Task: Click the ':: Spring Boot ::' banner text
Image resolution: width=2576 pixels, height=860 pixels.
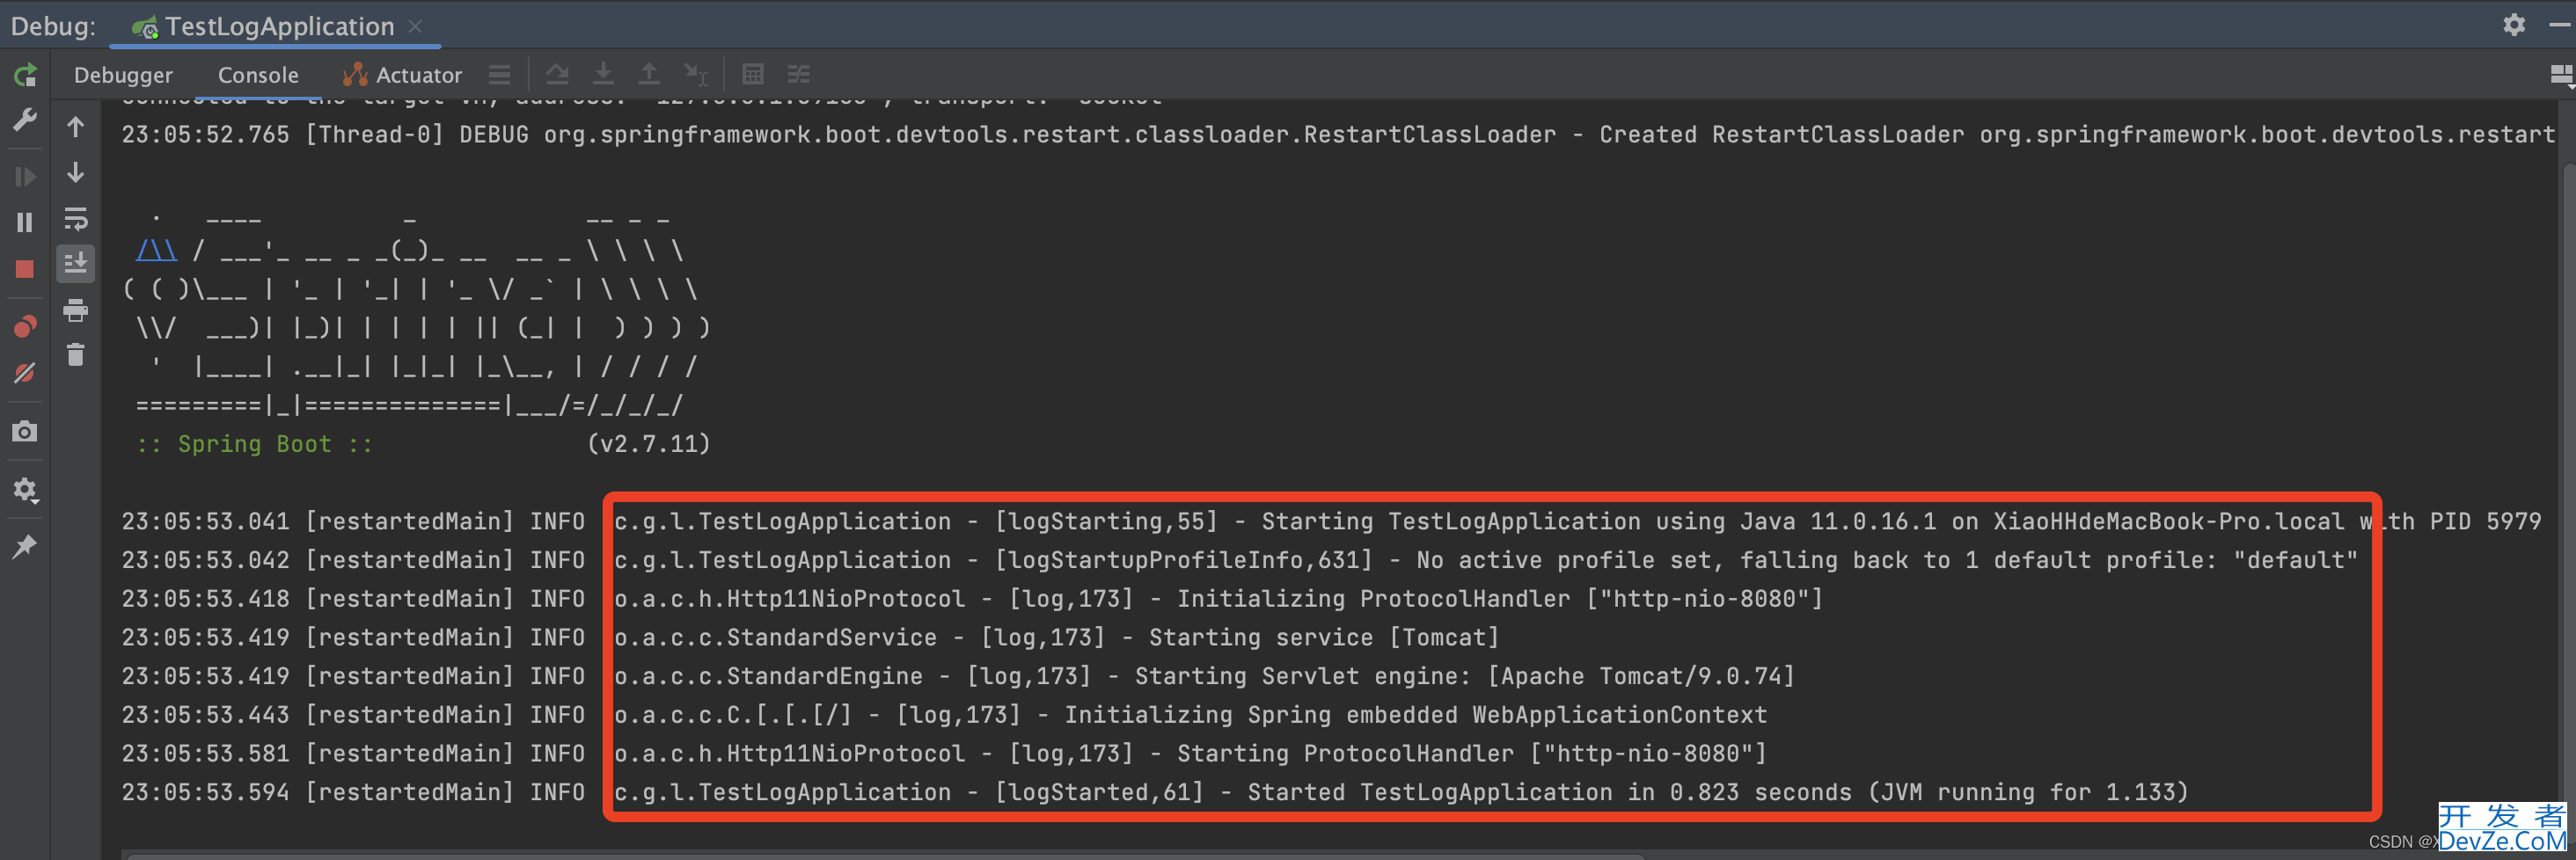Action: 255,444
